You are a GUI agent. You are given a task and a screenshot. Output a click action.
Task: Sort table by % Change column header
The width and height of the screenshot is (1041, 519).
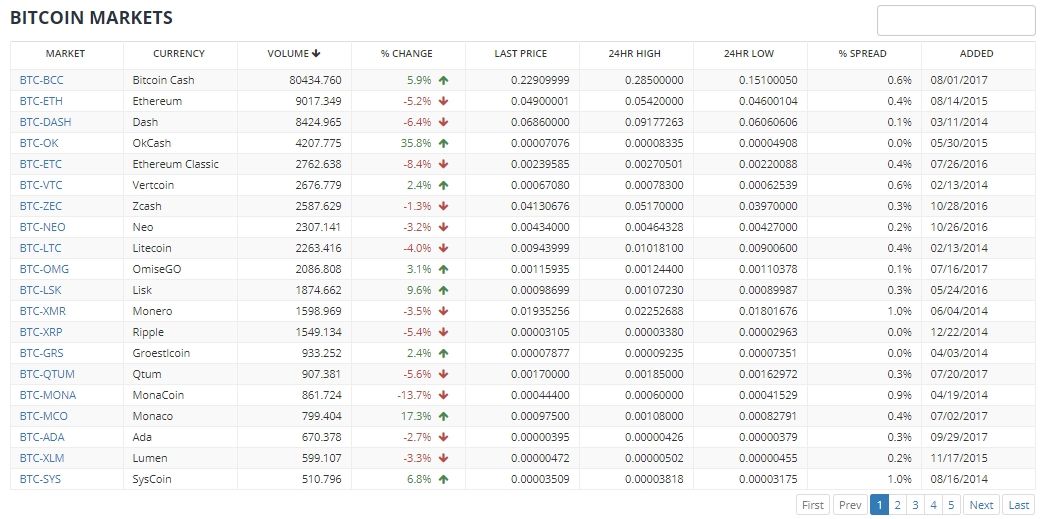(x=408, y=54)
